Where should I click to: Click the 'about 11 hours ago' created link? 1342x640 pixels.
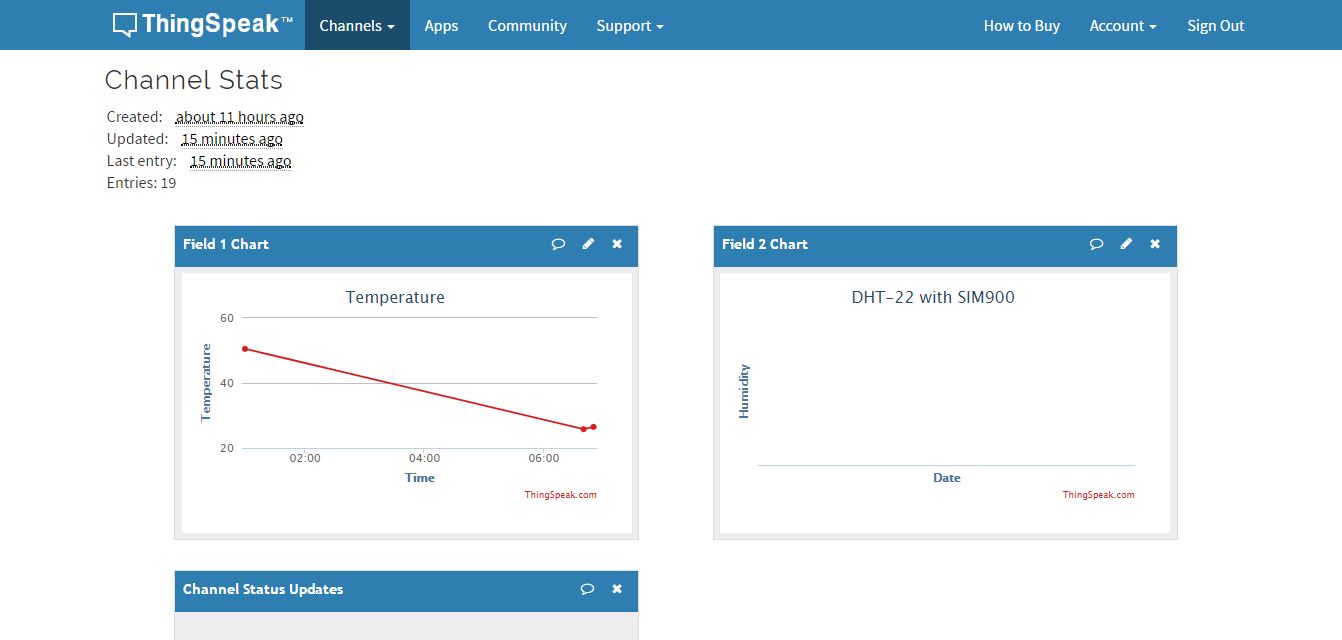click(239, 116)
